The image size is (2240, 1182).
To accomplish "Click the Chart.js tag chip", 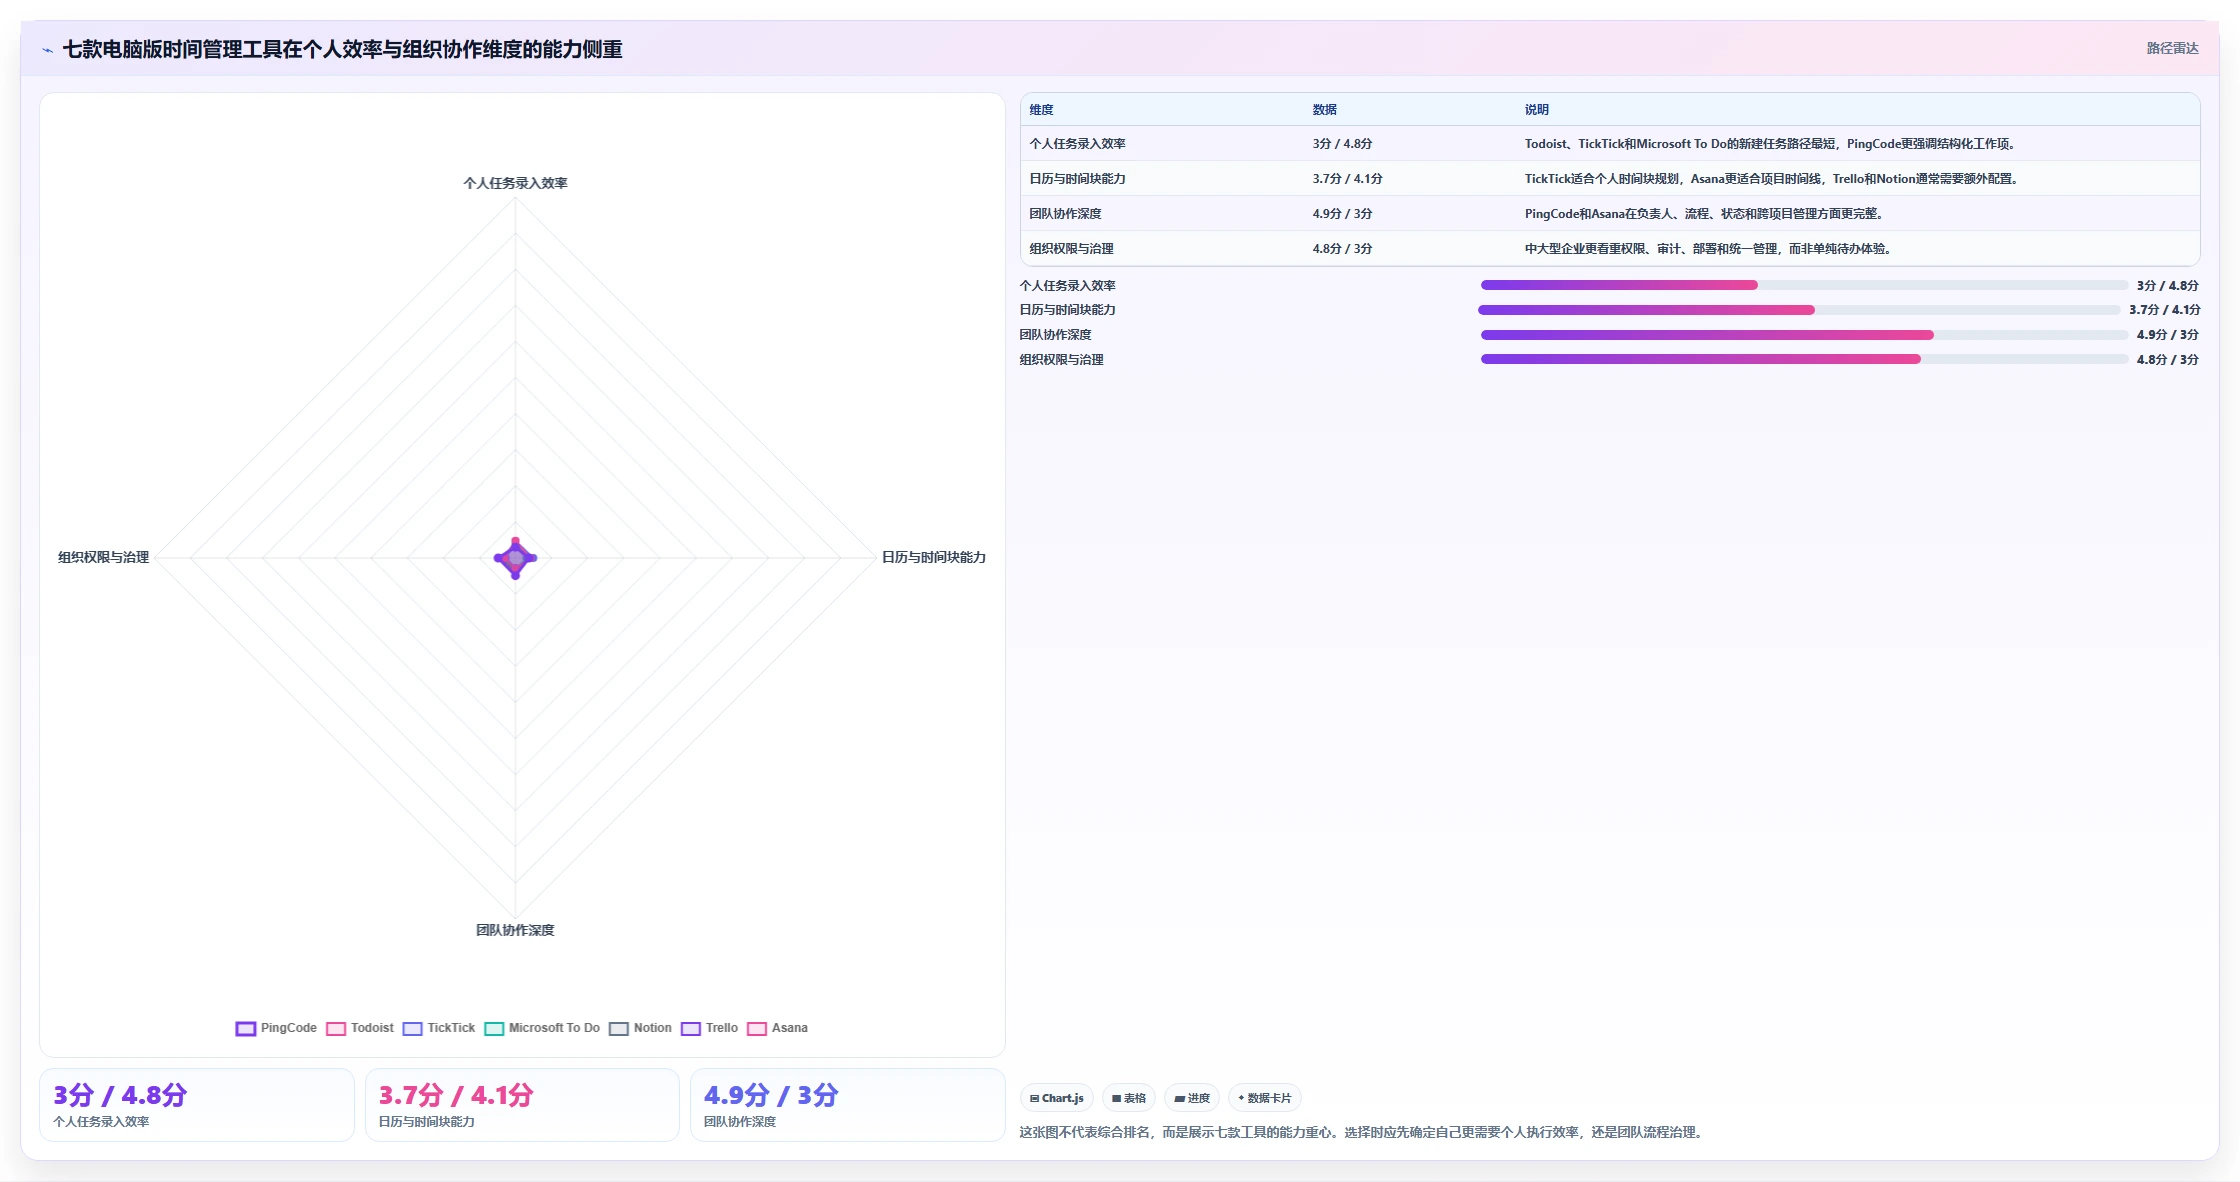I will [1057, 1098].
